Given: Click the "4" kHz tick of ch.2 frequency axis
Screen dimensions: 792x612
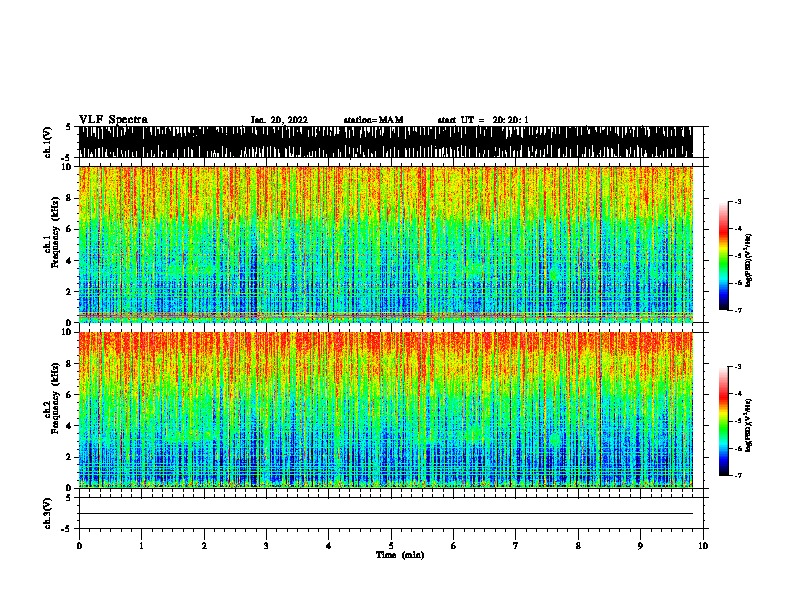Looking at the screenshot, I should 69,426.
